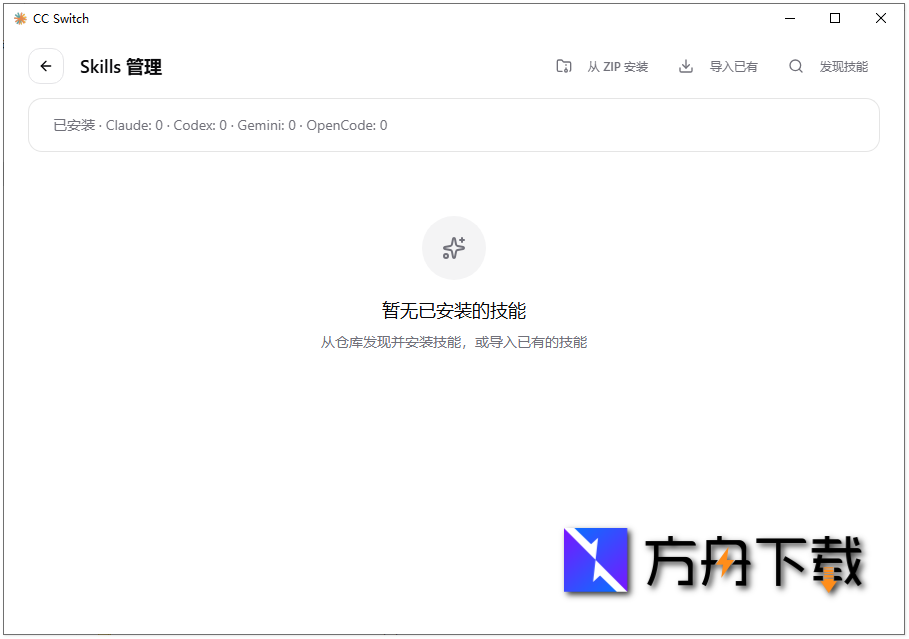Open 从 ZIP 安装 to install a skill
This screenshot has width=909, height=639.
(618, 66)
